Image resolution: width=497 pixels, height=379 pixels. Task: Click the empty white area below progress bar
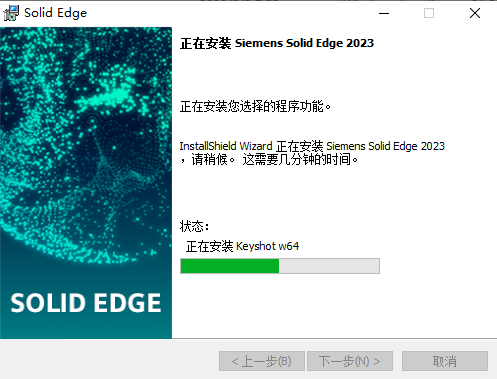333,305
